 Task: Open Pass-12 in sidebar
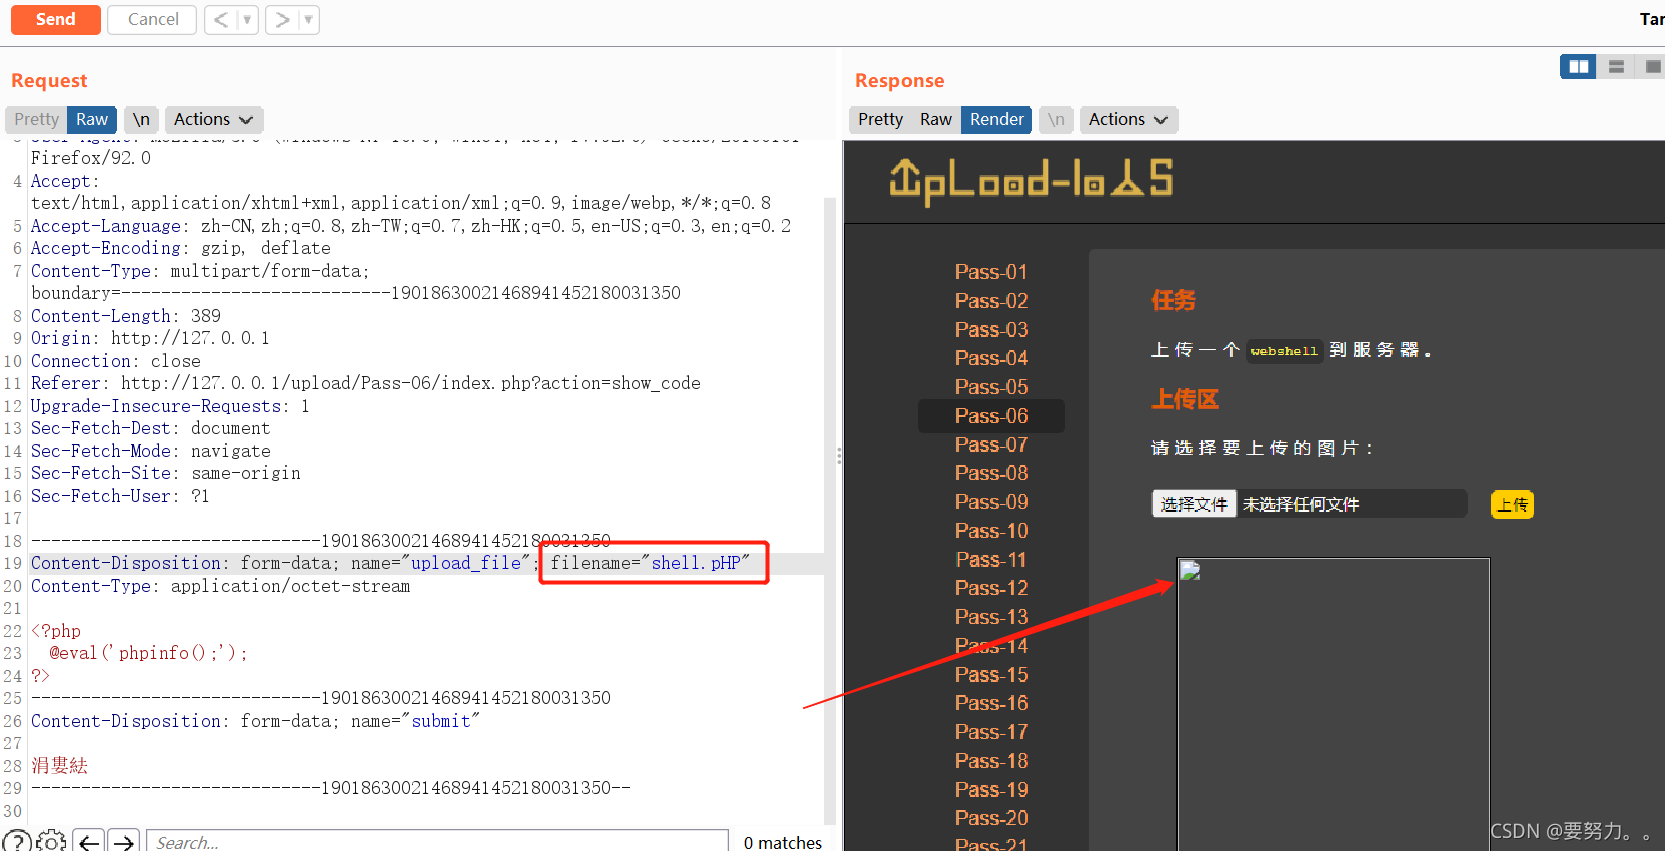[991, 588]
